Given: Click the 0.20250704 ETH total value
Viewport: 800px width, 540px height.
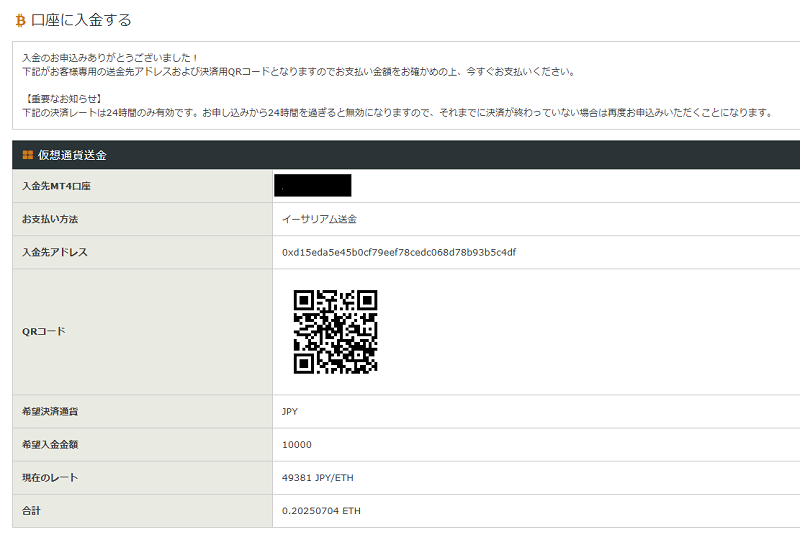Looking at the screenshot, I should tap(321, 511).
